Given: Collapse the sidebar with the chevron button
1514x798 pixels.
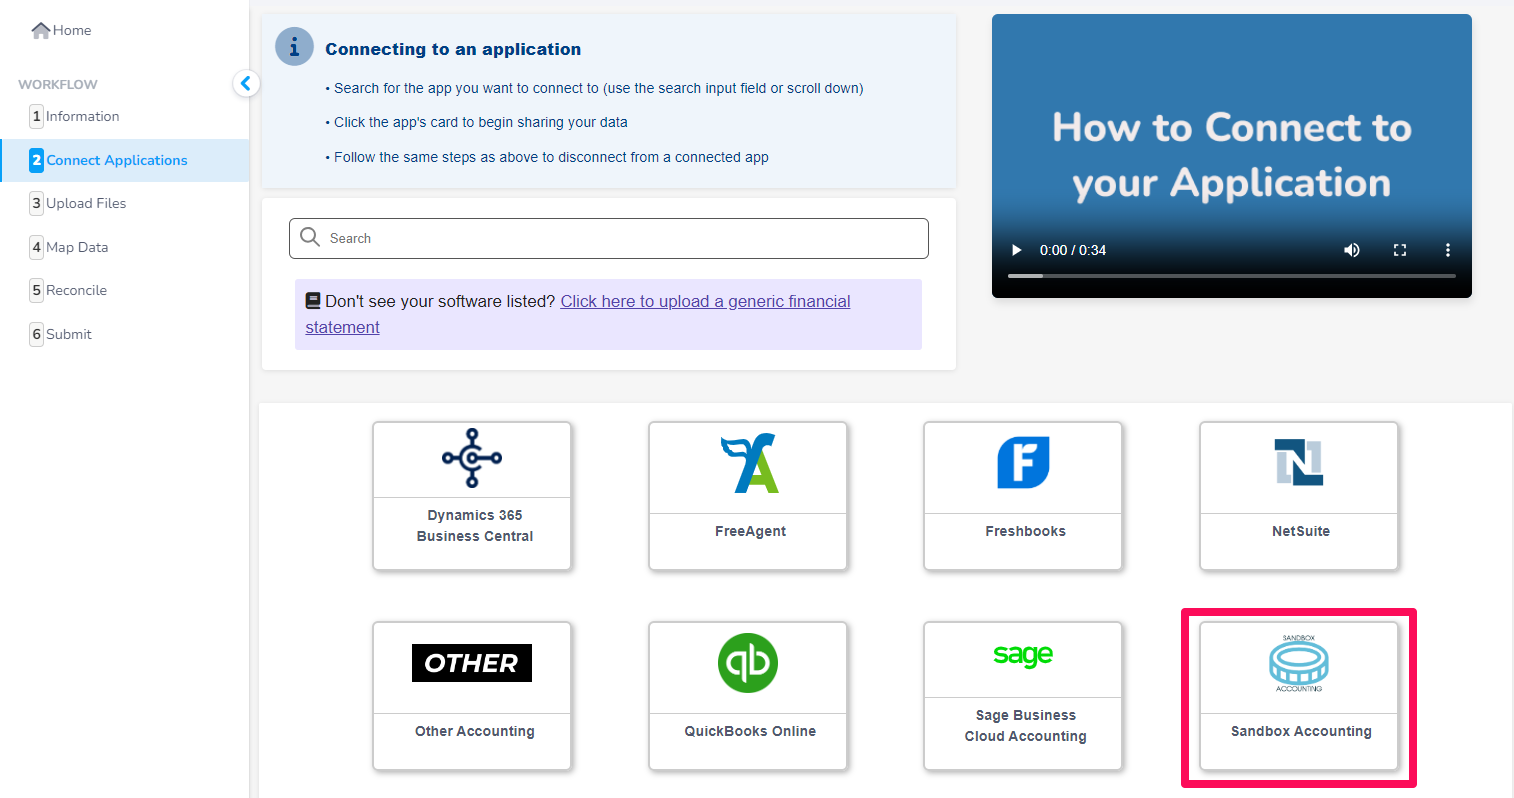Looking at the screenshot, I should [x=246, y=83].
